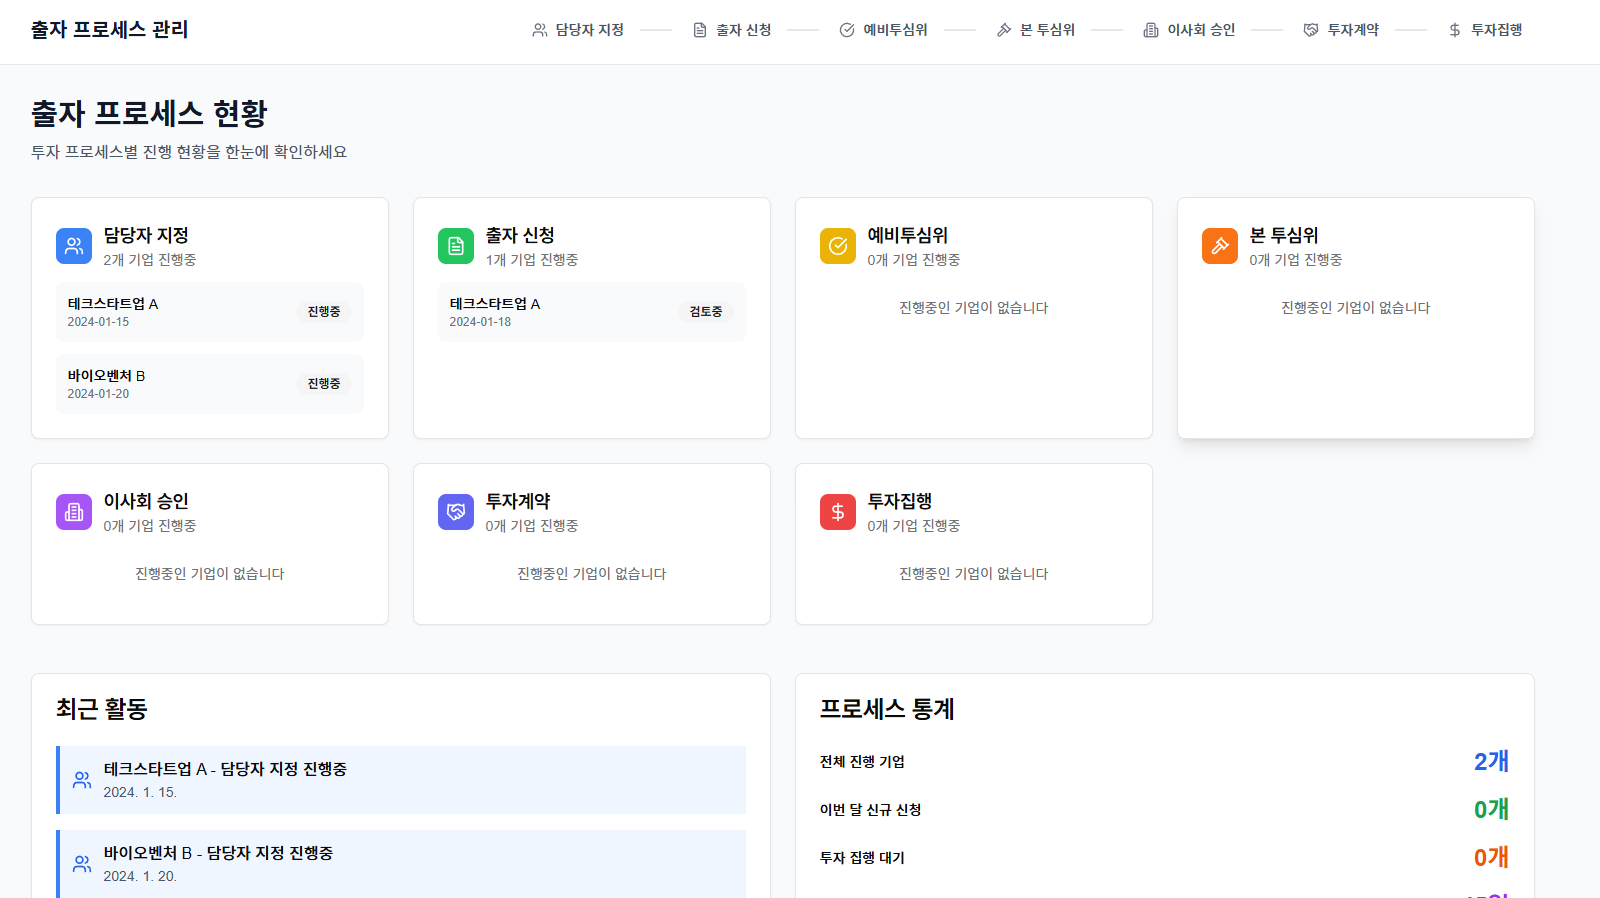Image resolution: width=1600 pixels, height=898 pixels.
Task: Open 테크스타트업 A row dated 2024-01-18
Action: (592, 312)
